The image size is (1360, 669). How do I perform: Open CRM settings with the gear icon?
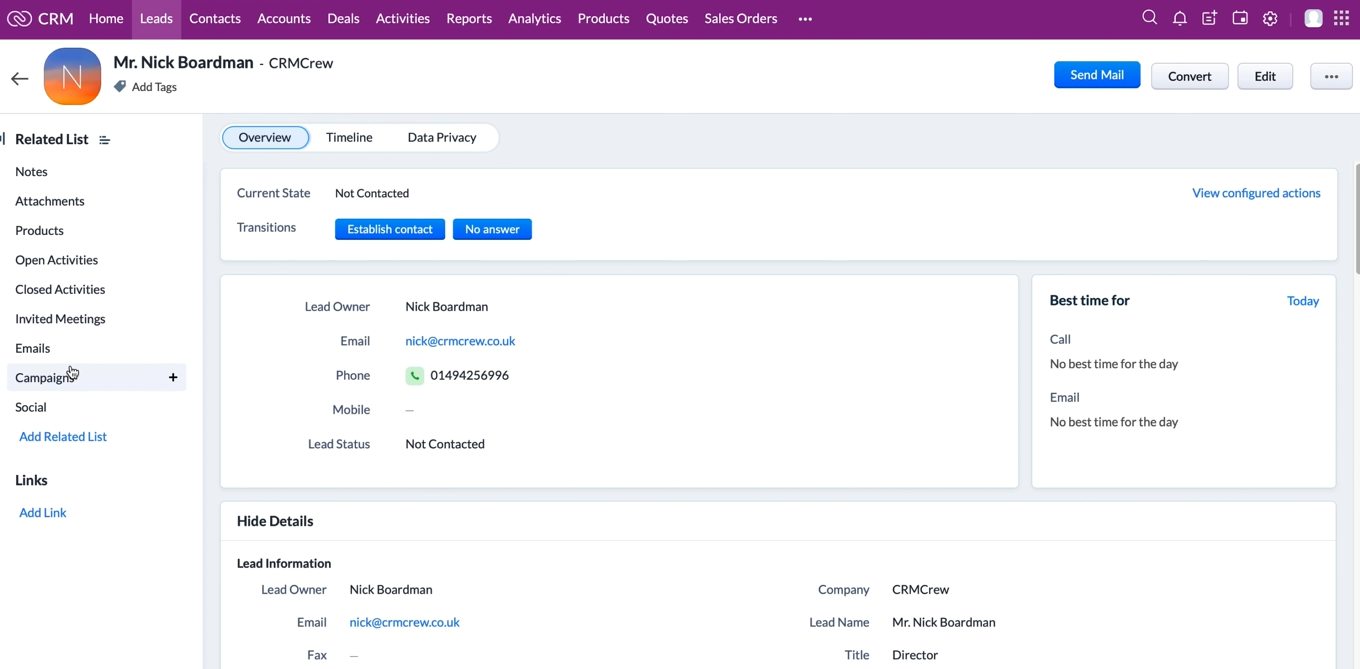click(x=1270, y=17)
